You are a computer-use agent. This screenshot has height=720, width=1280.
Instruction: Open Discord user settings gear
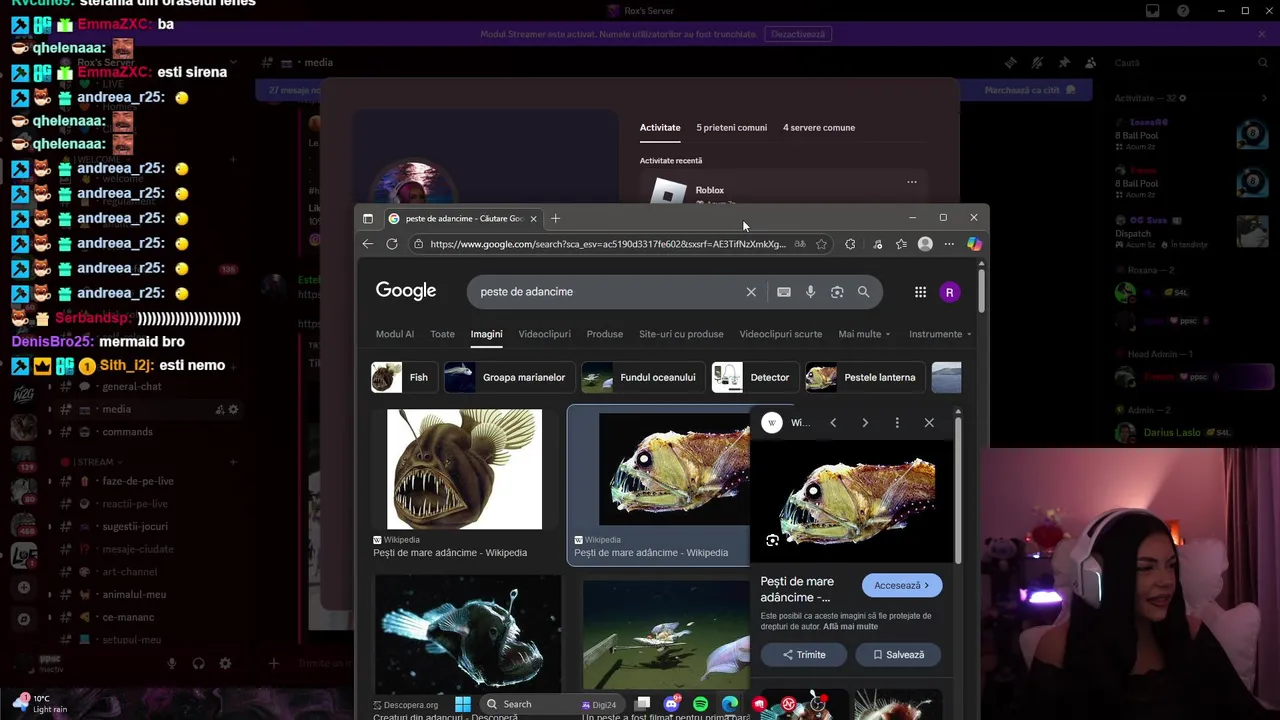click(225, 663)
